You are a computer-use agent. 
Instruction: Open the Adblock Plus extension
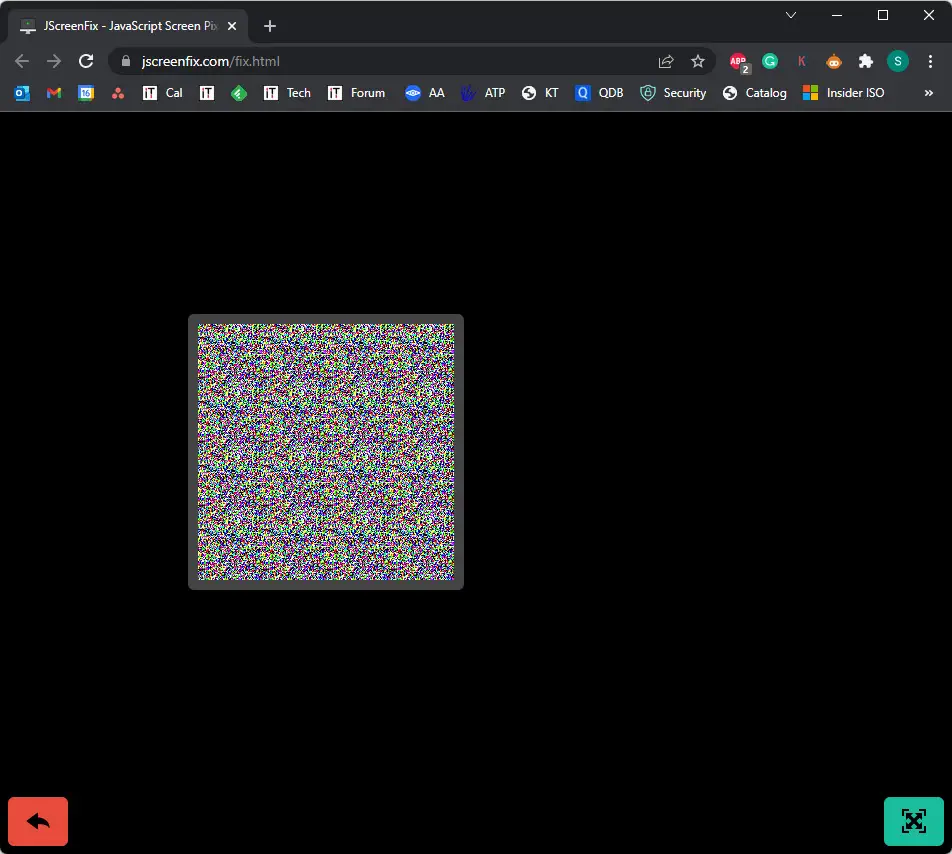[x=739, y=61]
